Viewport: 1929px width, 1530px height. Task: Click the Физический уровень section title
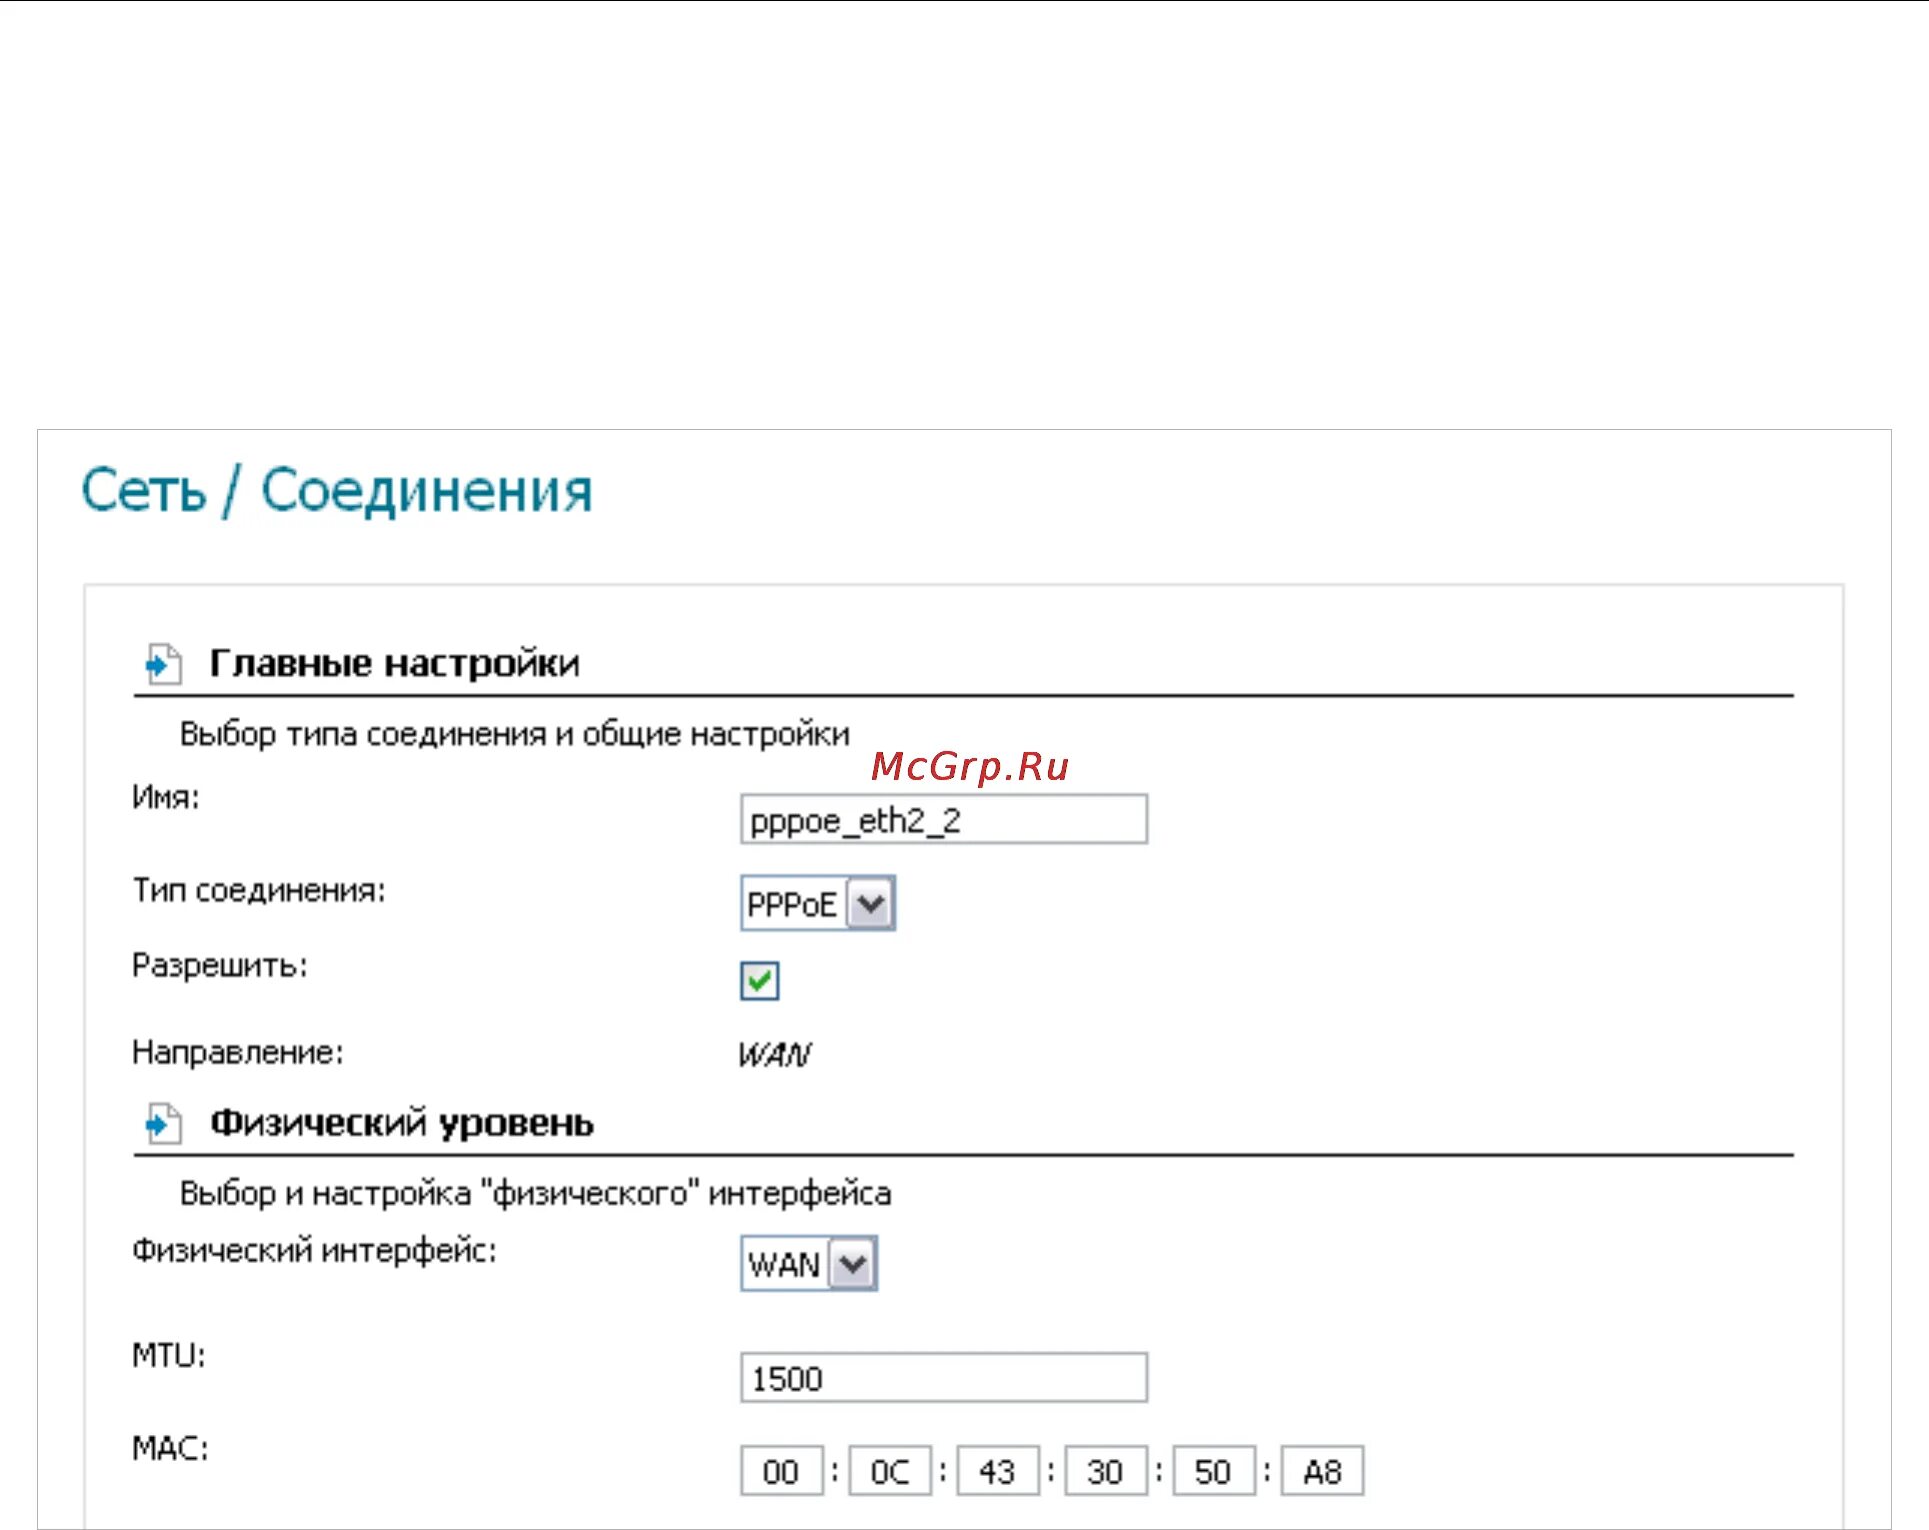[x=401, y=1124]
